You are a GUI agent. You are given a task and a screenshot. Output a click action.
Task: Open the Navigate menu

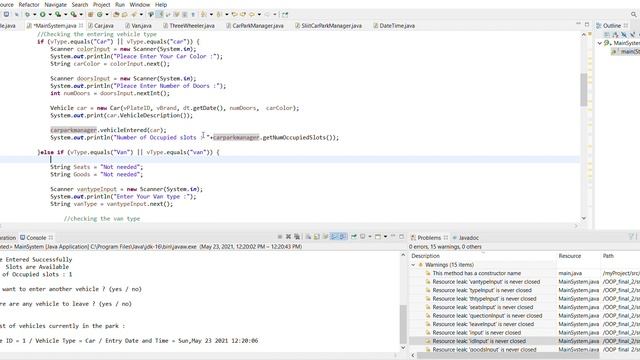pos(56,4)
